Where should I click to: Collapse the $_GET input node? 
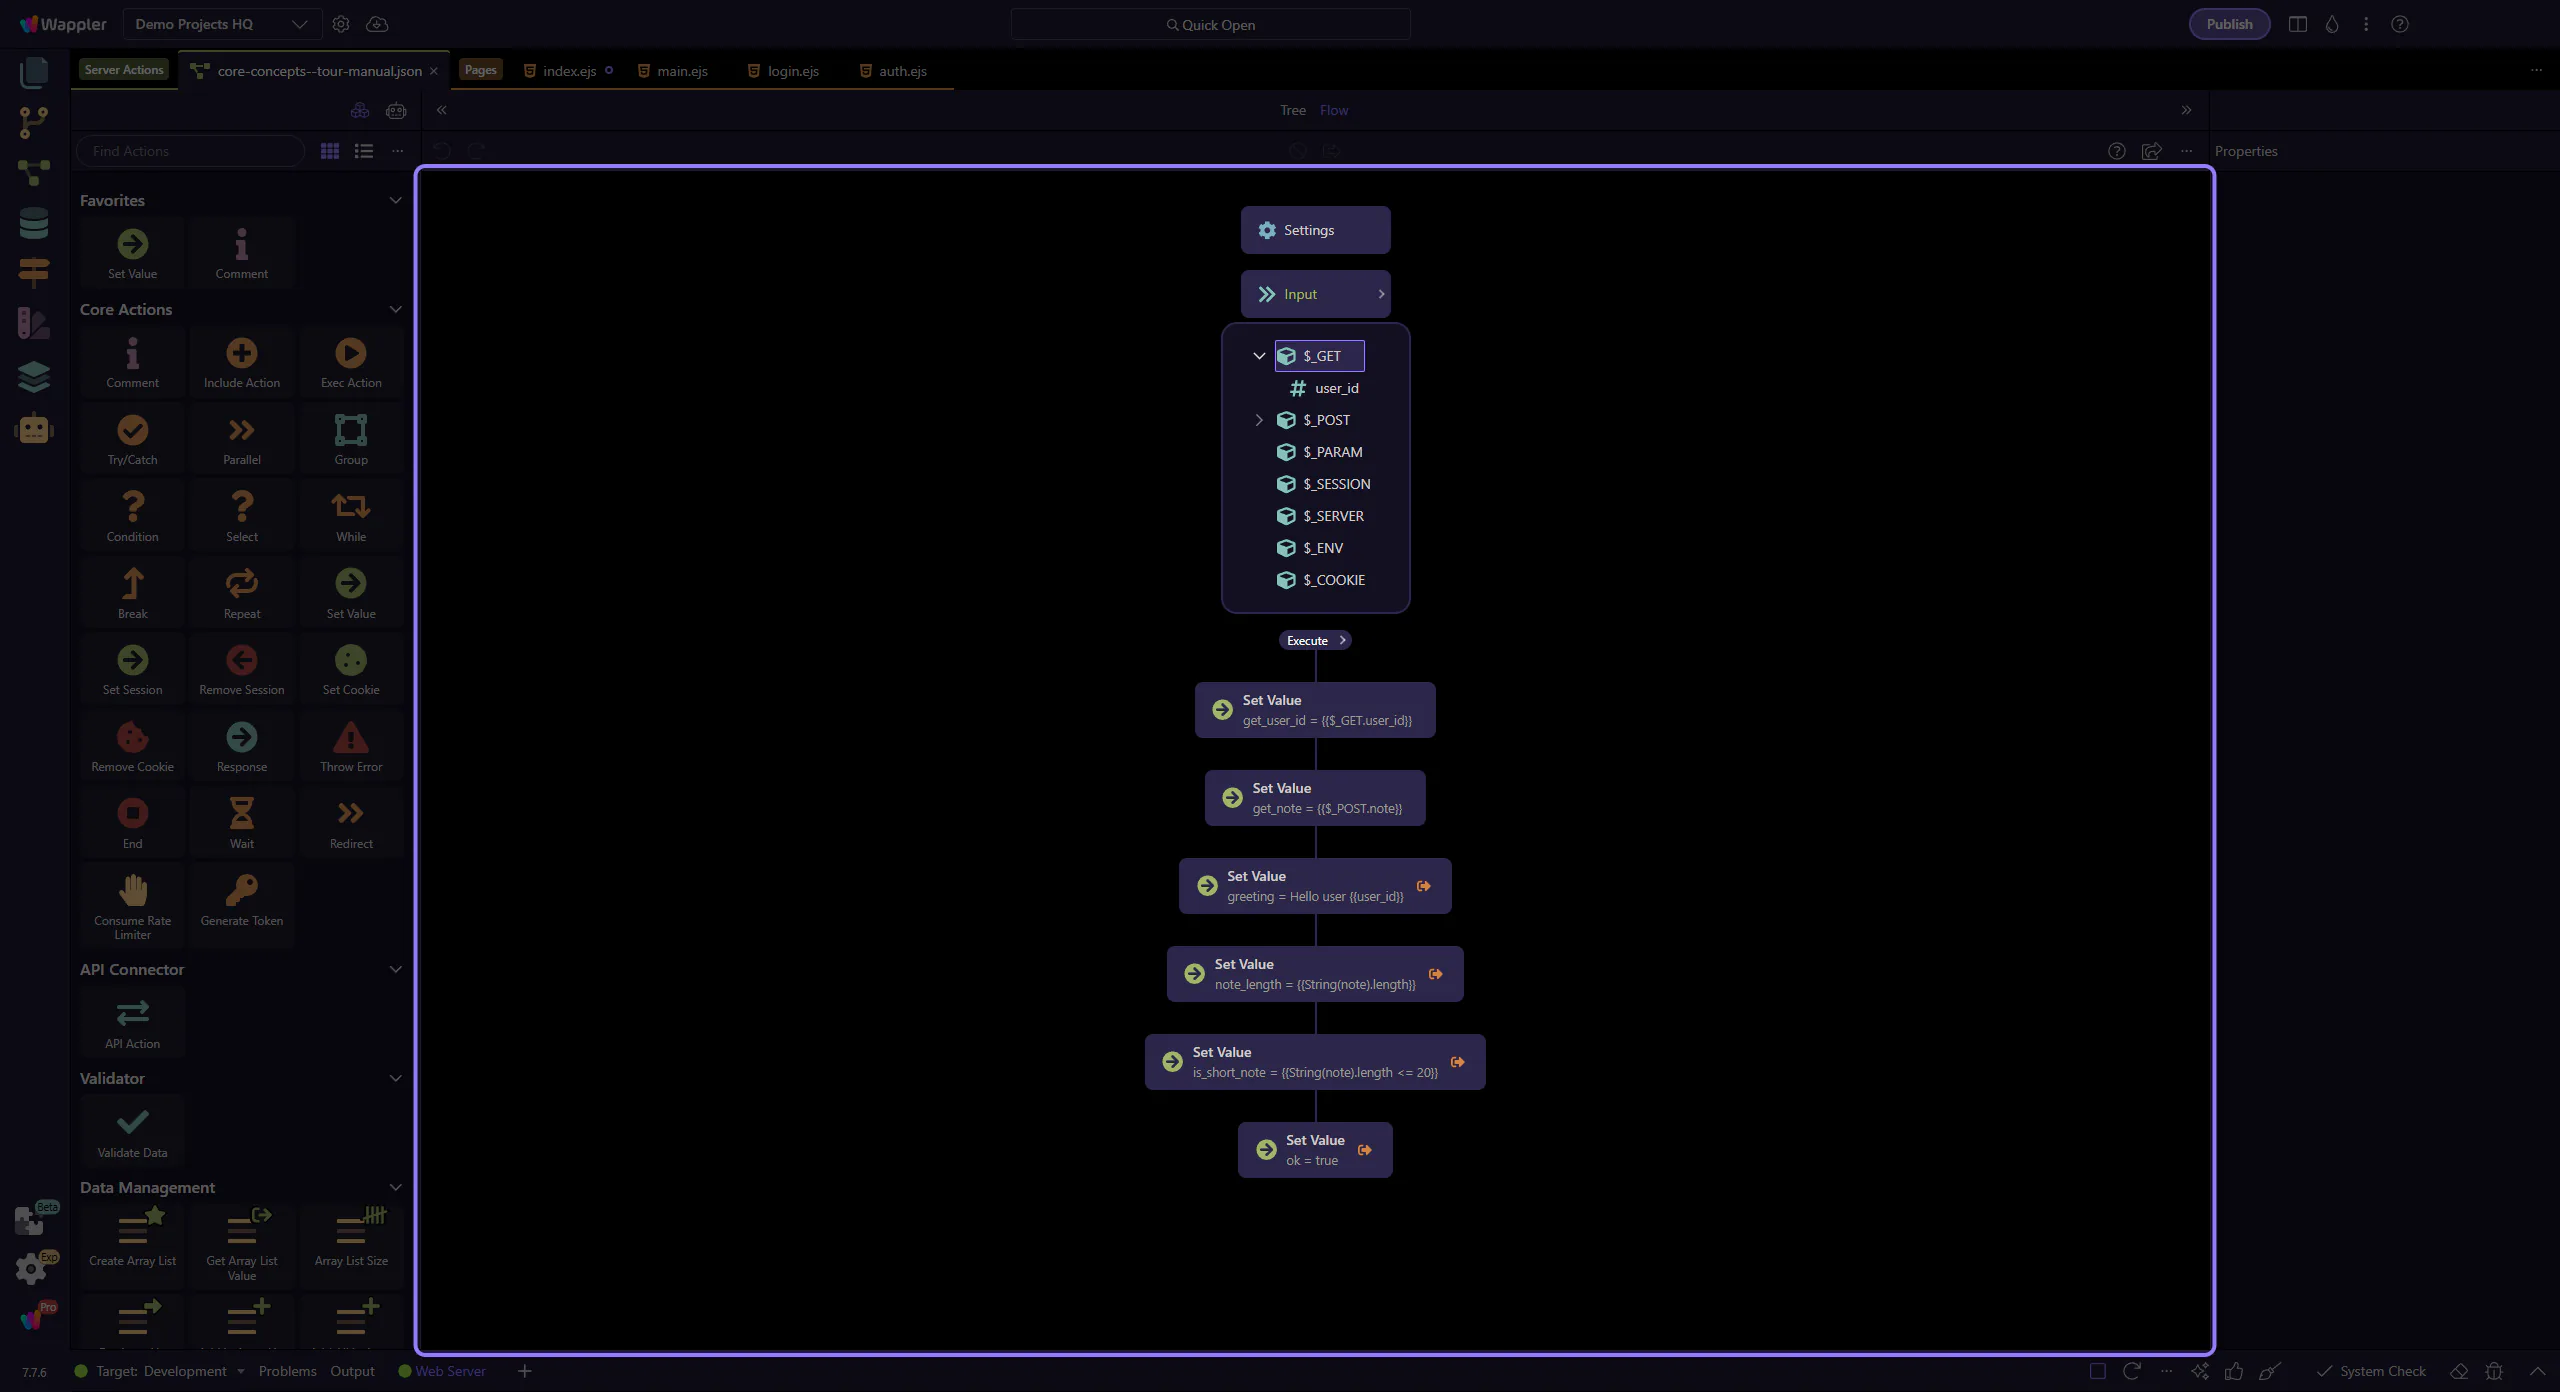click(1259, 356)
